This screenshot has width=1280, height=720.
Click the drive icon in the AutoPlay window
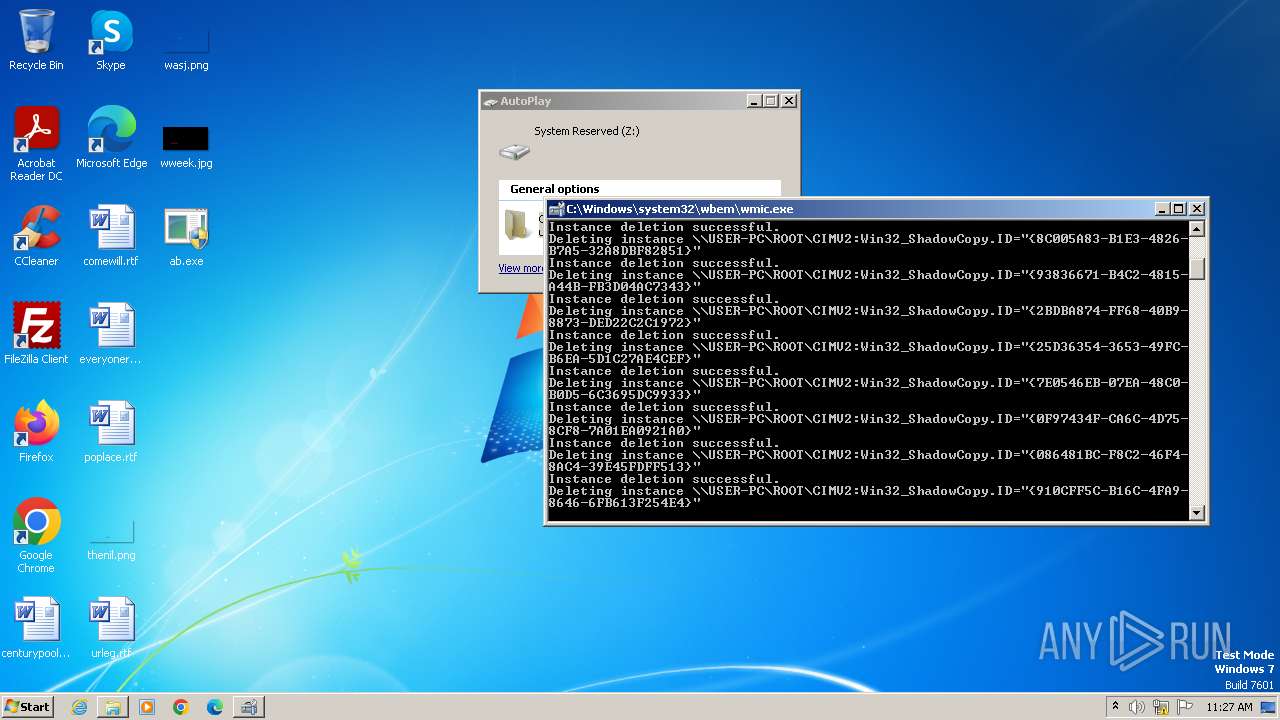tap(515, 151)
